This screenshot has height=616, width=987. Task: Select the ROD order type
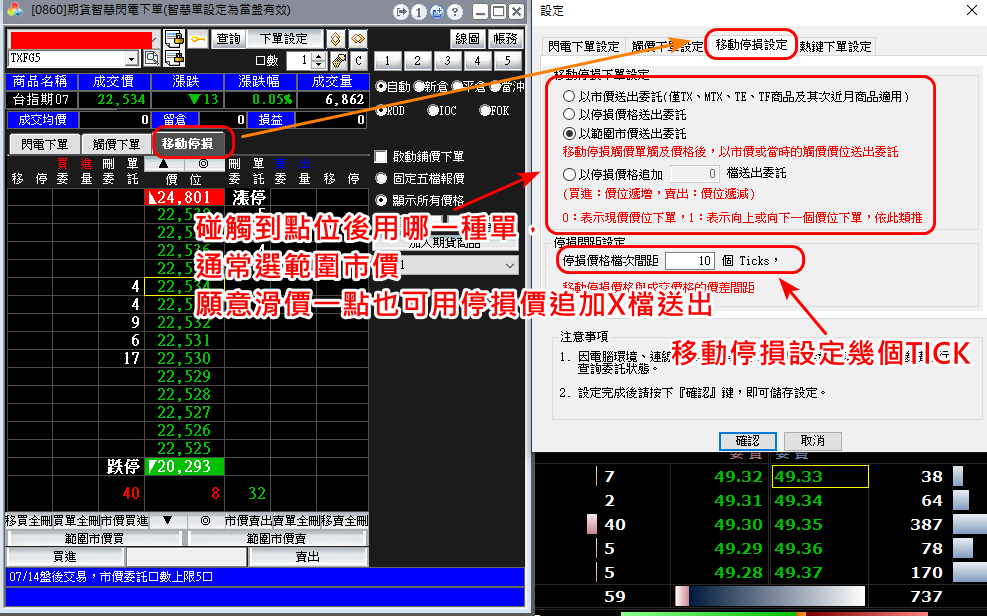[x=381, y=111]
